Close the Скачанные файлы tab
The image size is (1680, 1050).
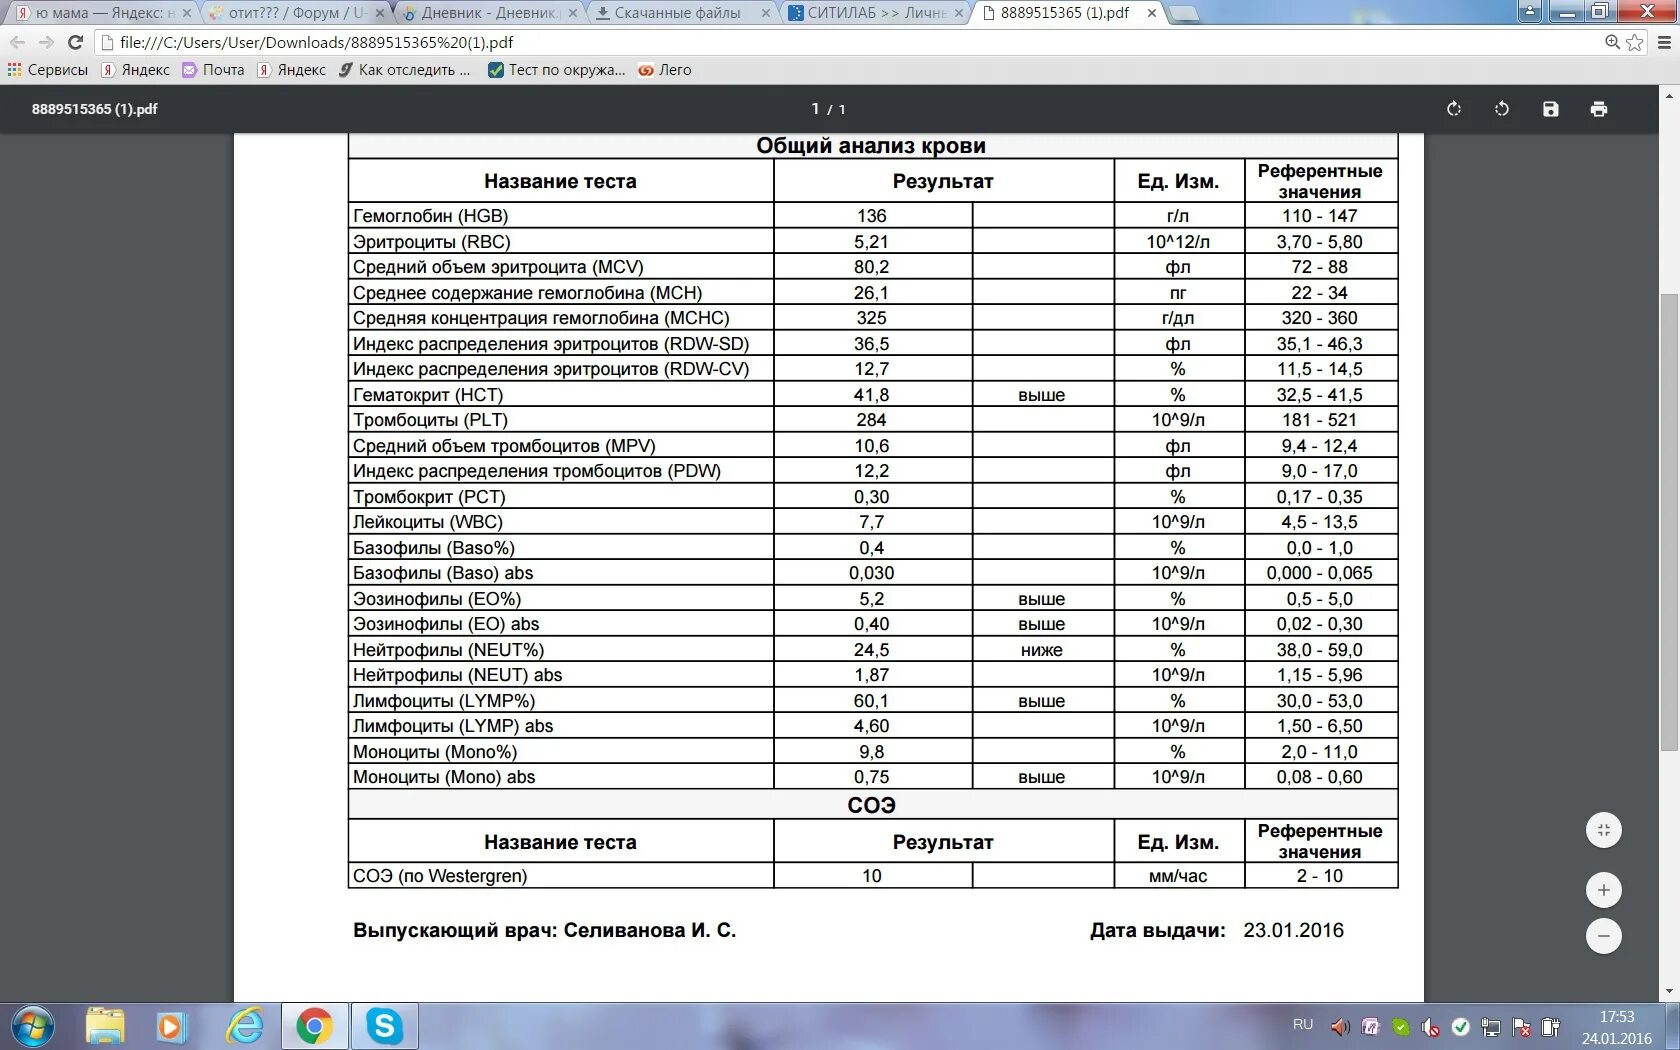coord(766,13)
